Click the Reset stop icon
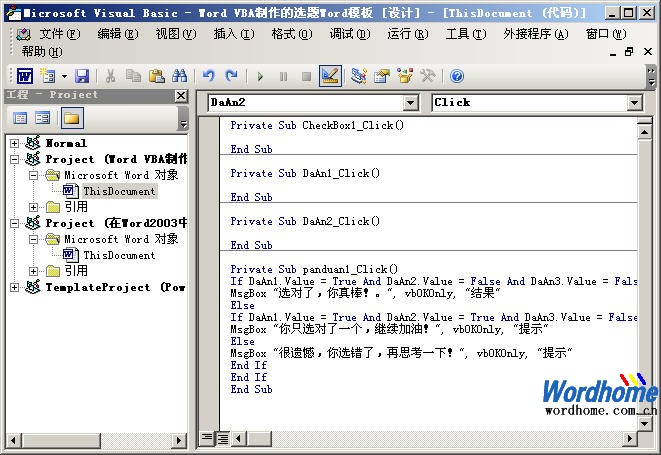Screen dimensions: 661x455 click(306, 76)
